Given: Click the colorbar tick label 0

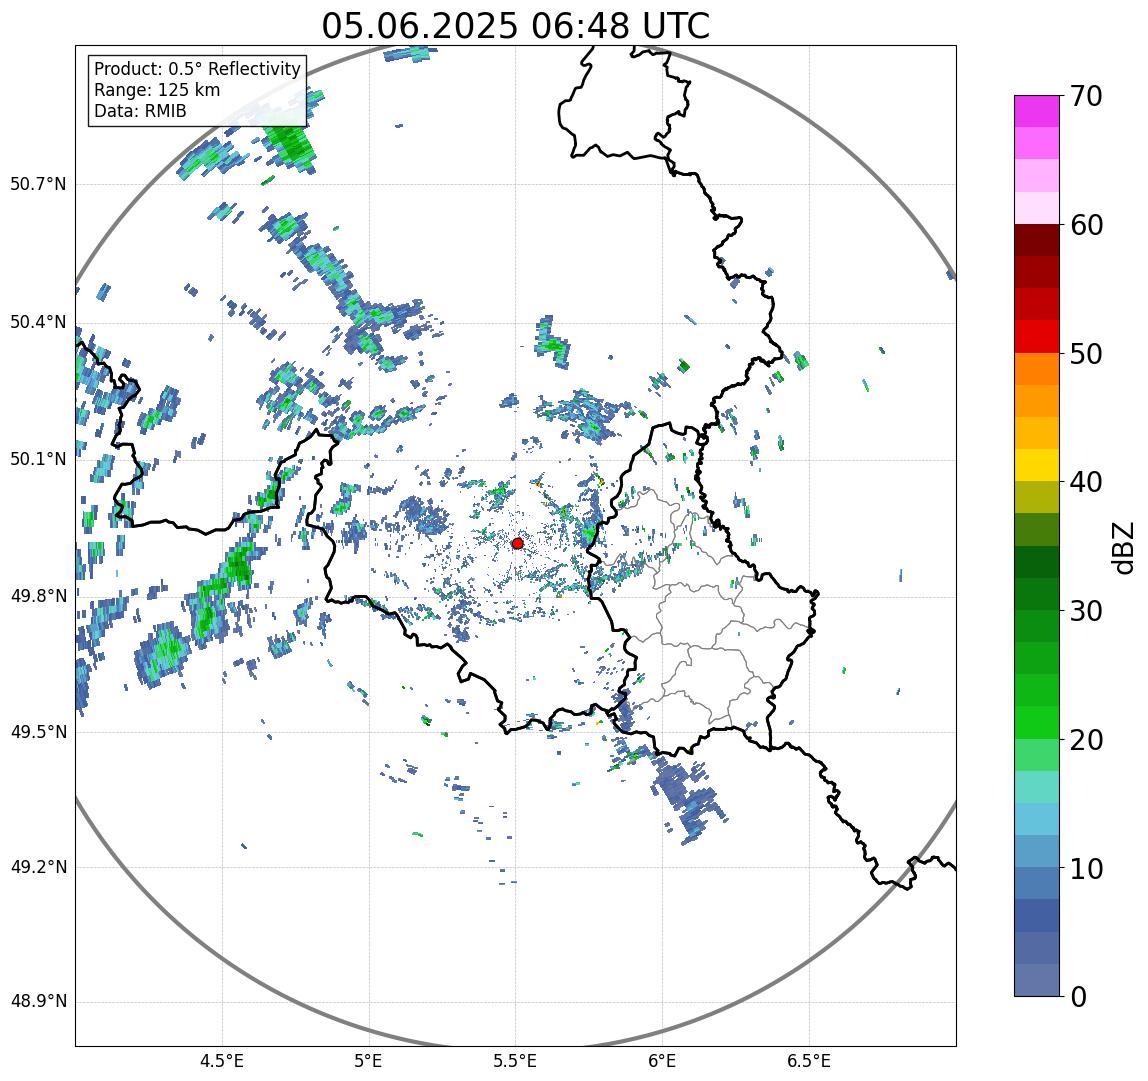Looking at the screenshot, I should (1078, 997).
